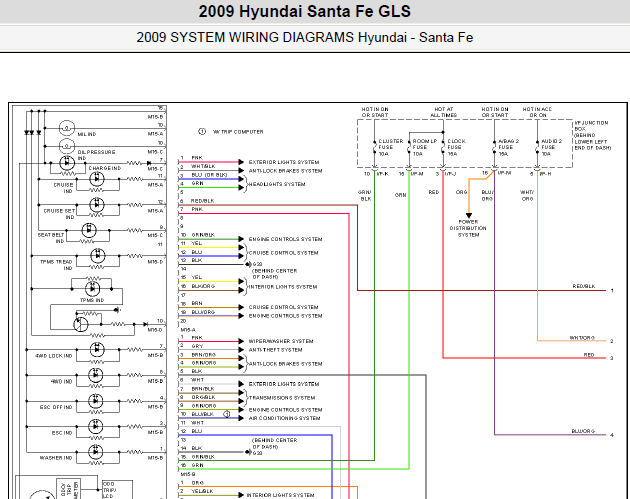
Task: Click the 'I/P JUNCTION BOX' description text
Action: pos(593,135)
